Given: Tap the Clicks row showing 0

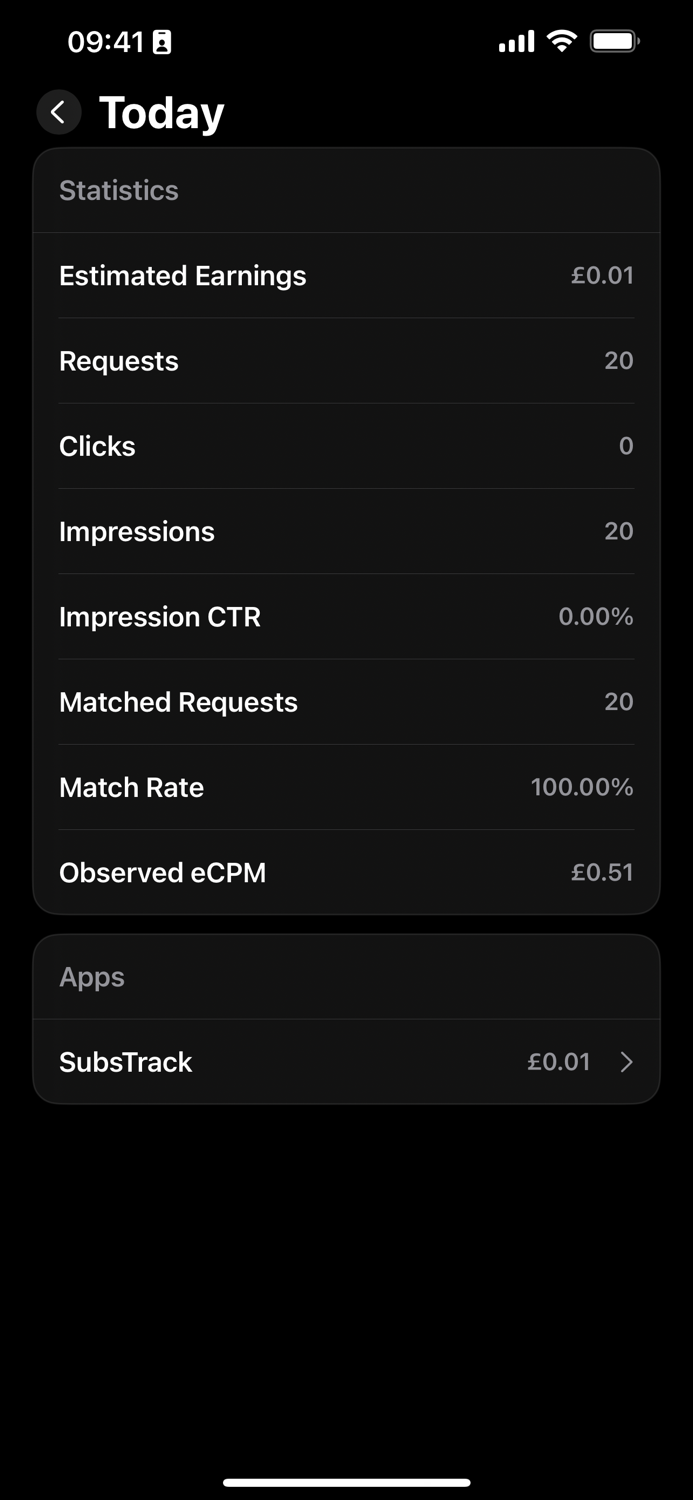Looking at the screenshot, I should coord(346,446).
